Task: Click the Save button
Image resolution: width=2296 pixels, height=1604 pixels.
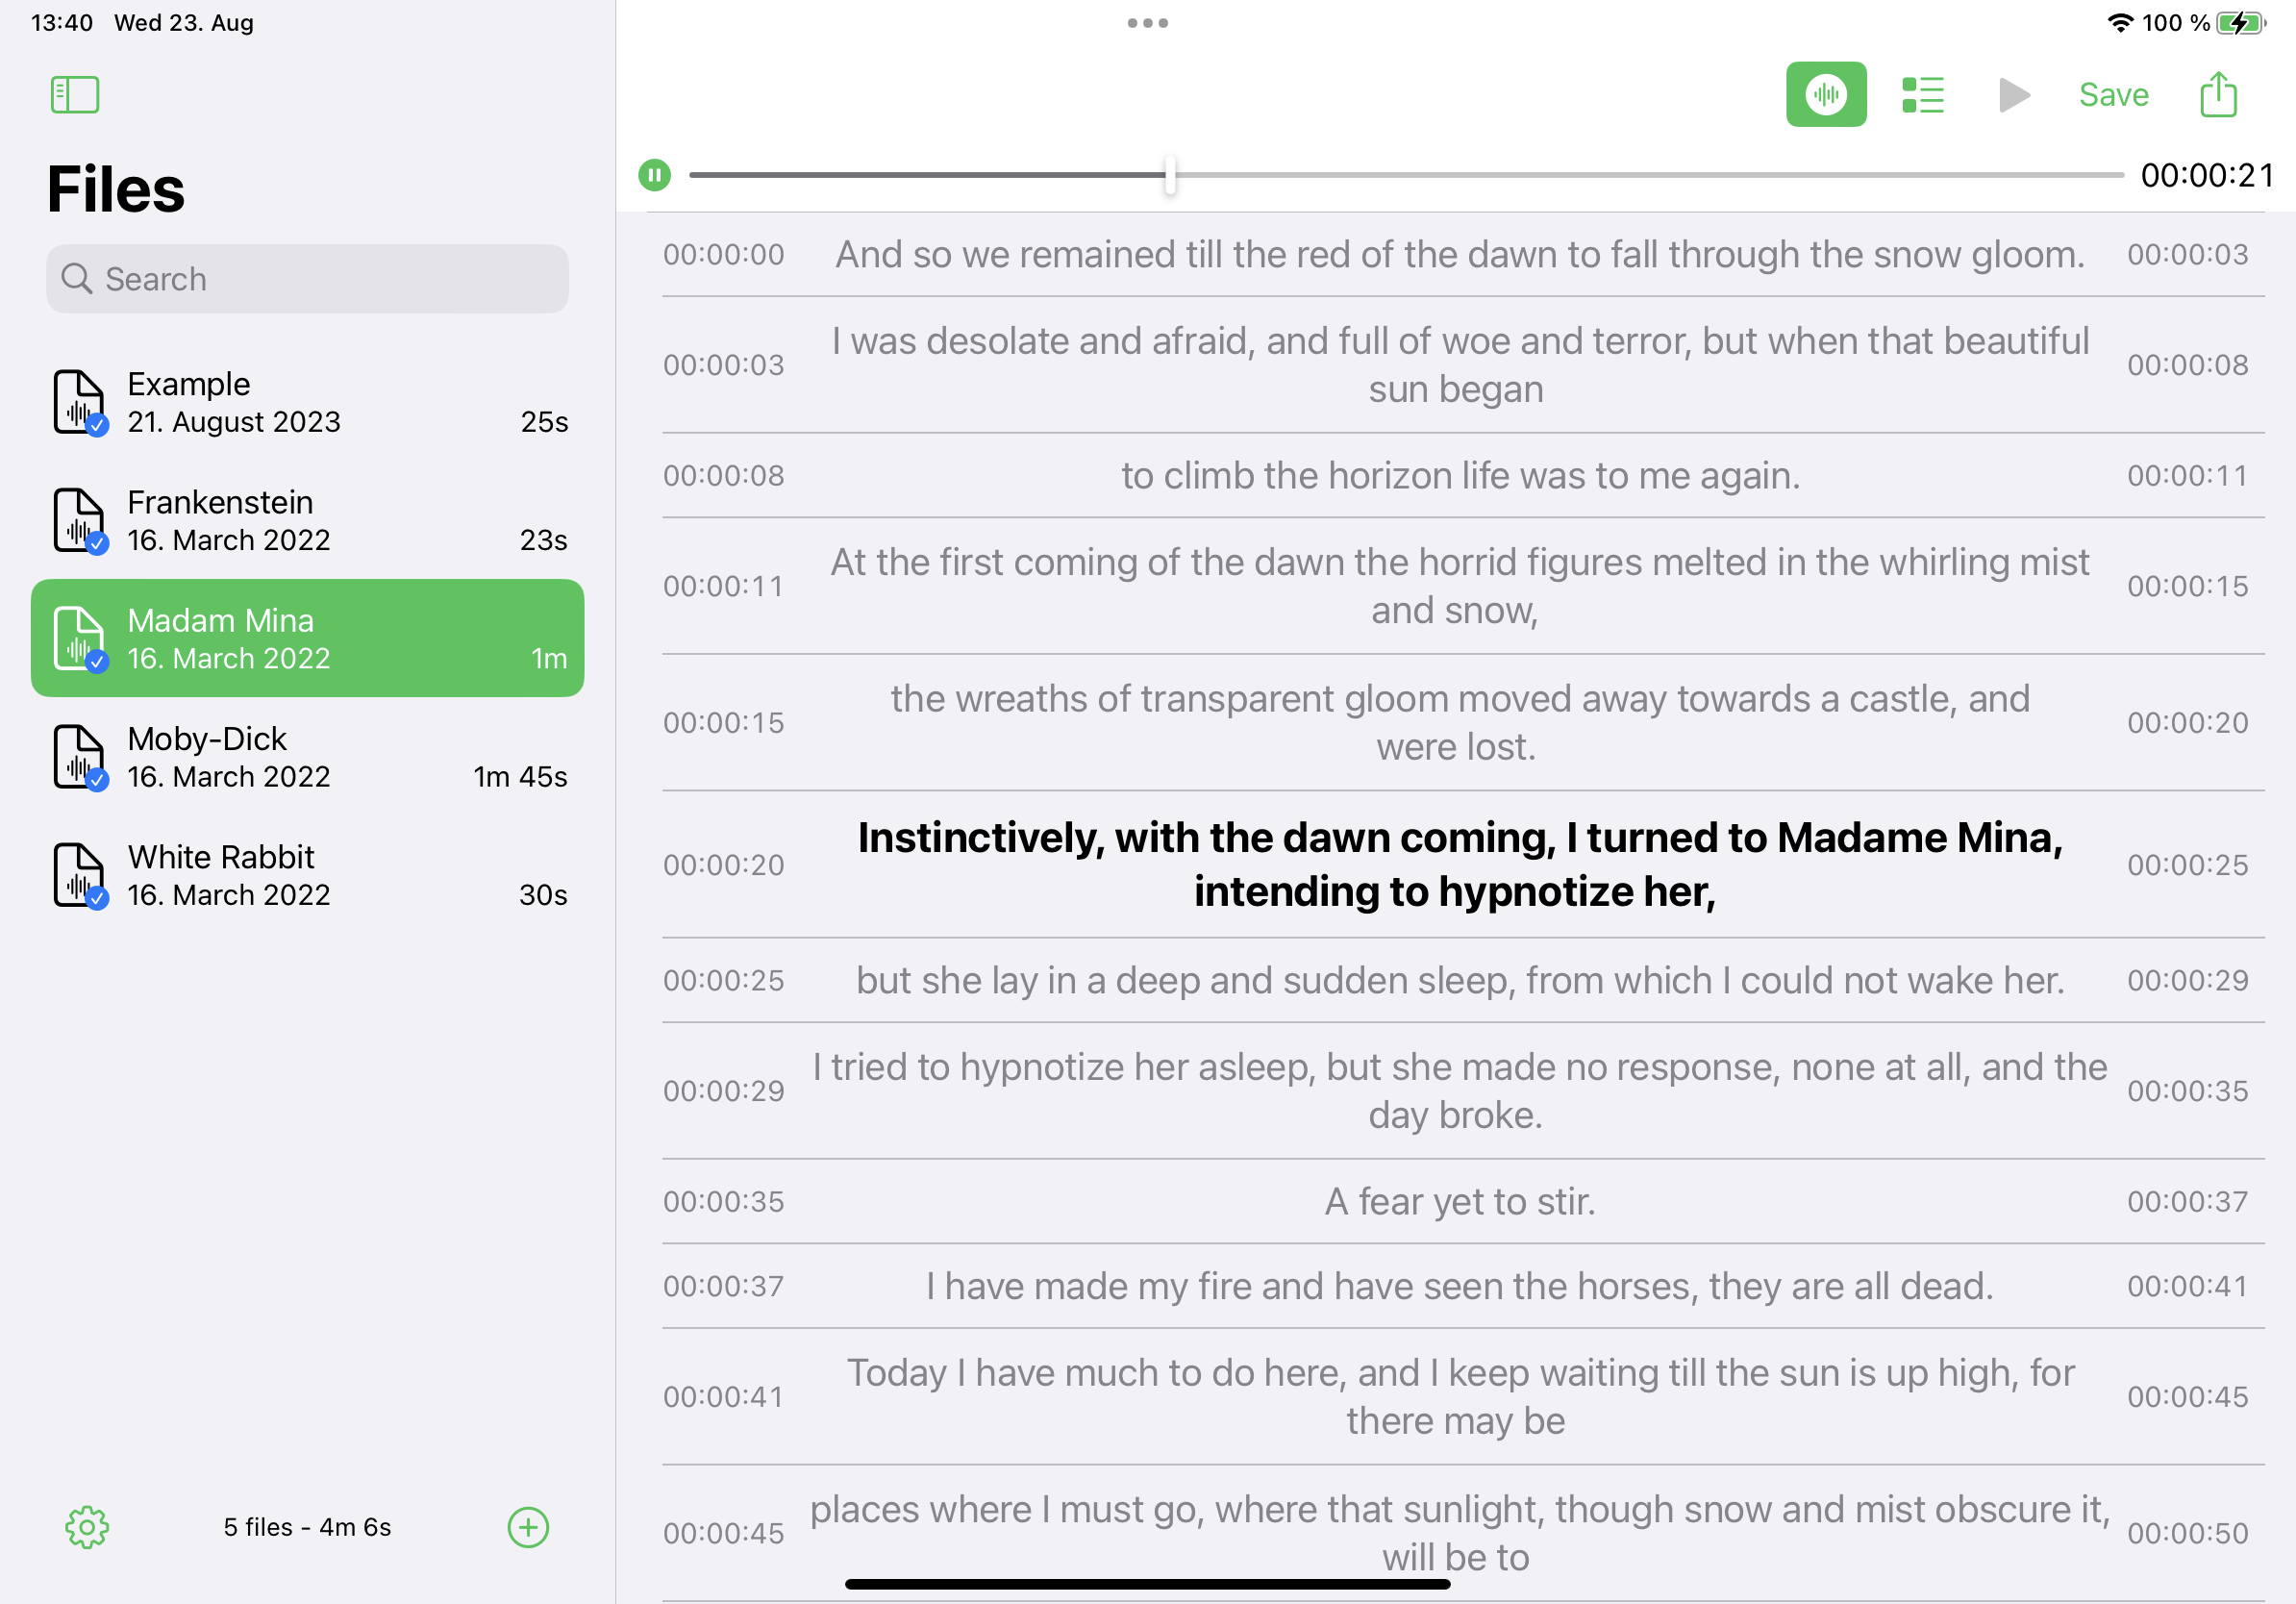Action: click(x=2113, y=95)
